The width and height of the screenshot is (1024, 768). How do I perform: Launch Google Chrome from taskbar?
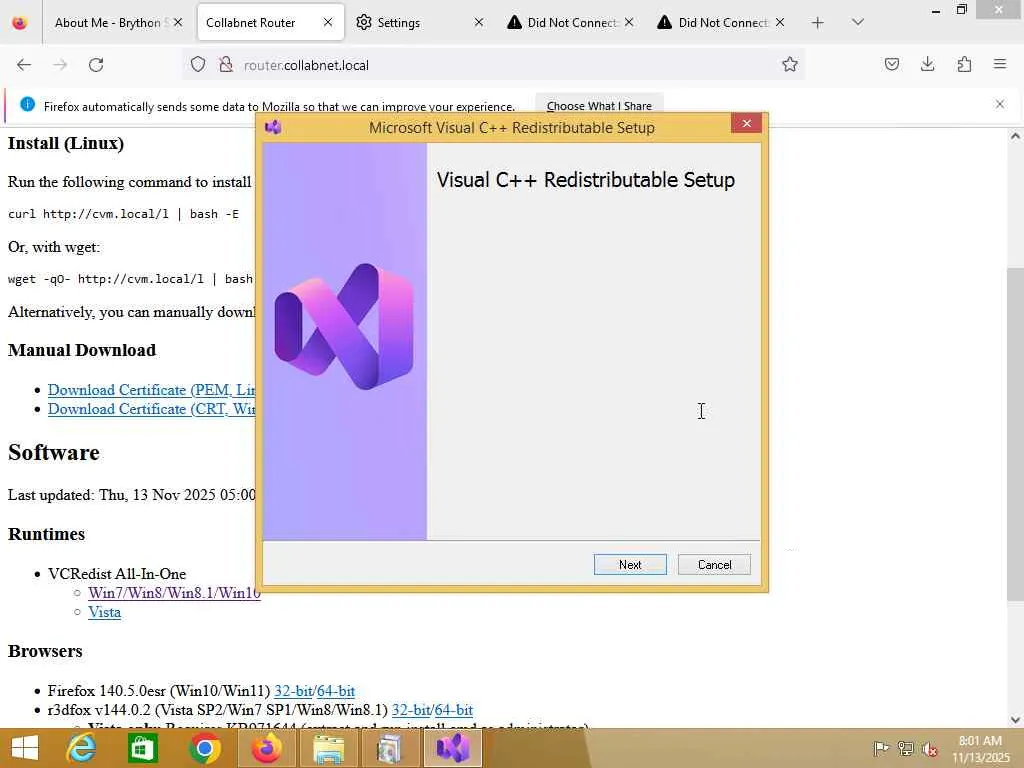pos(204,748)
